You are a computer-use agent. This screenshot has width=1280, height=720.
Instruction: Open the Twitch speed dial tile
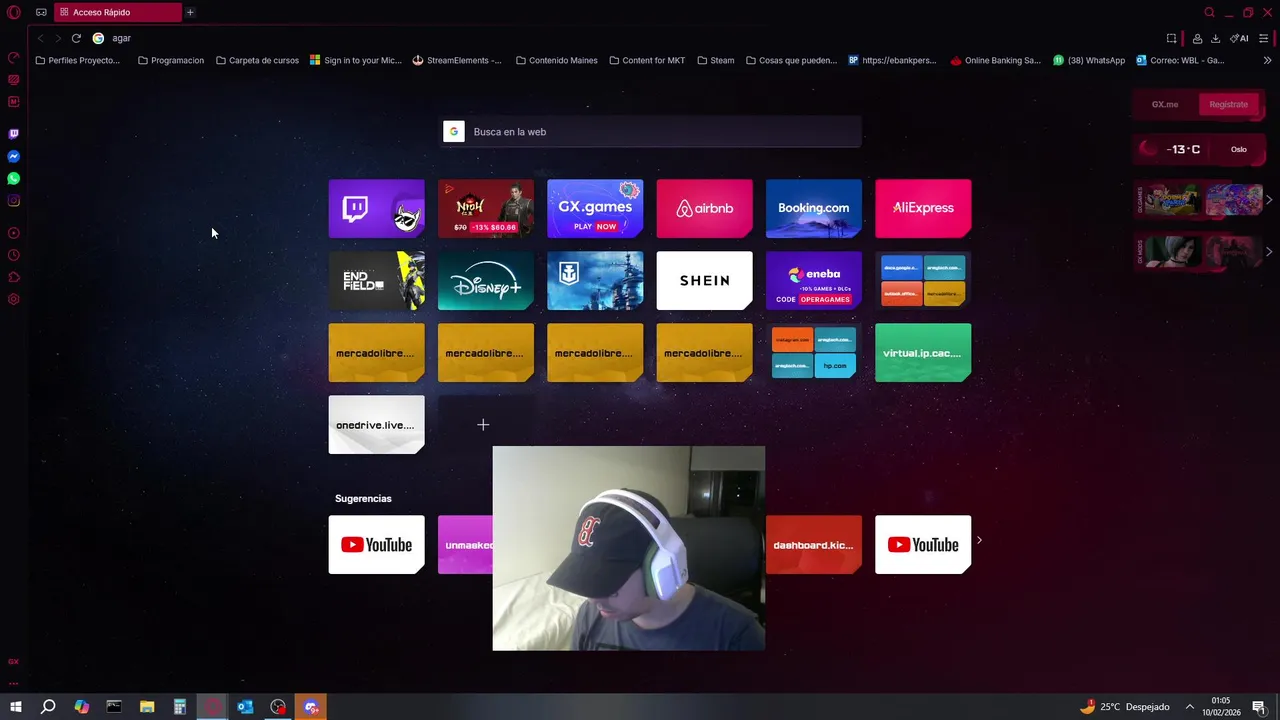click(376, 208)
